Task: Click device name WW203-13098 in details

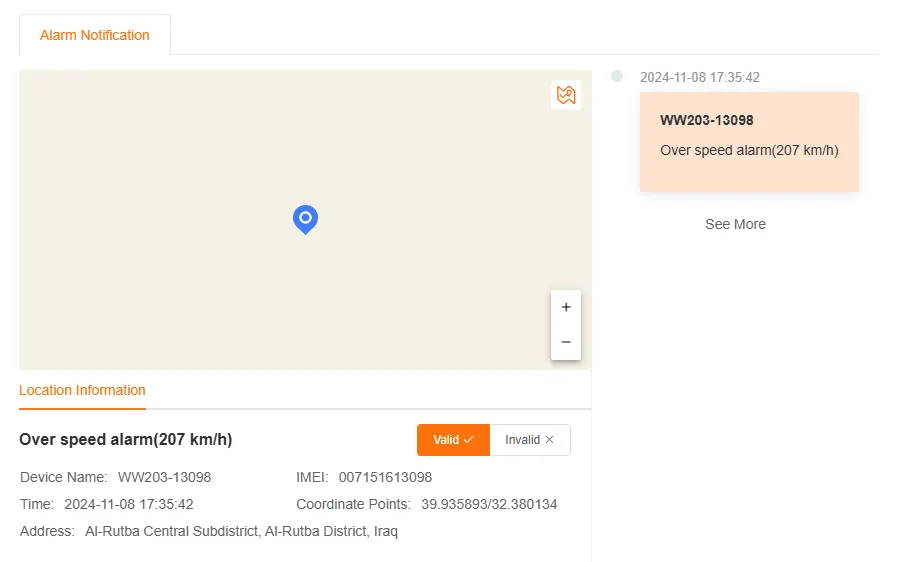Action: click(x=164, y=477)
